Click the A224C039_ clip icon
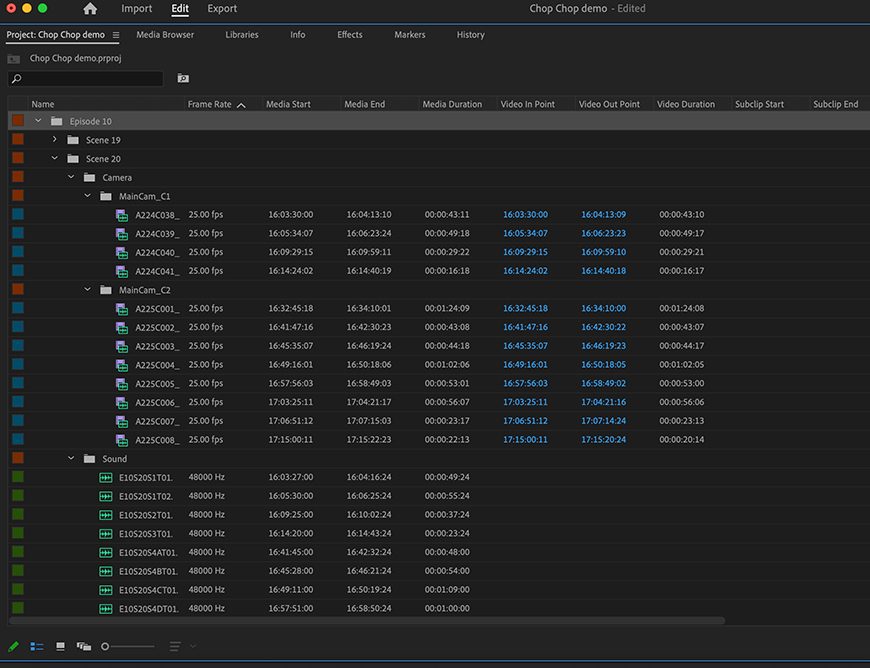870x668 pixels. pos(122,234)
